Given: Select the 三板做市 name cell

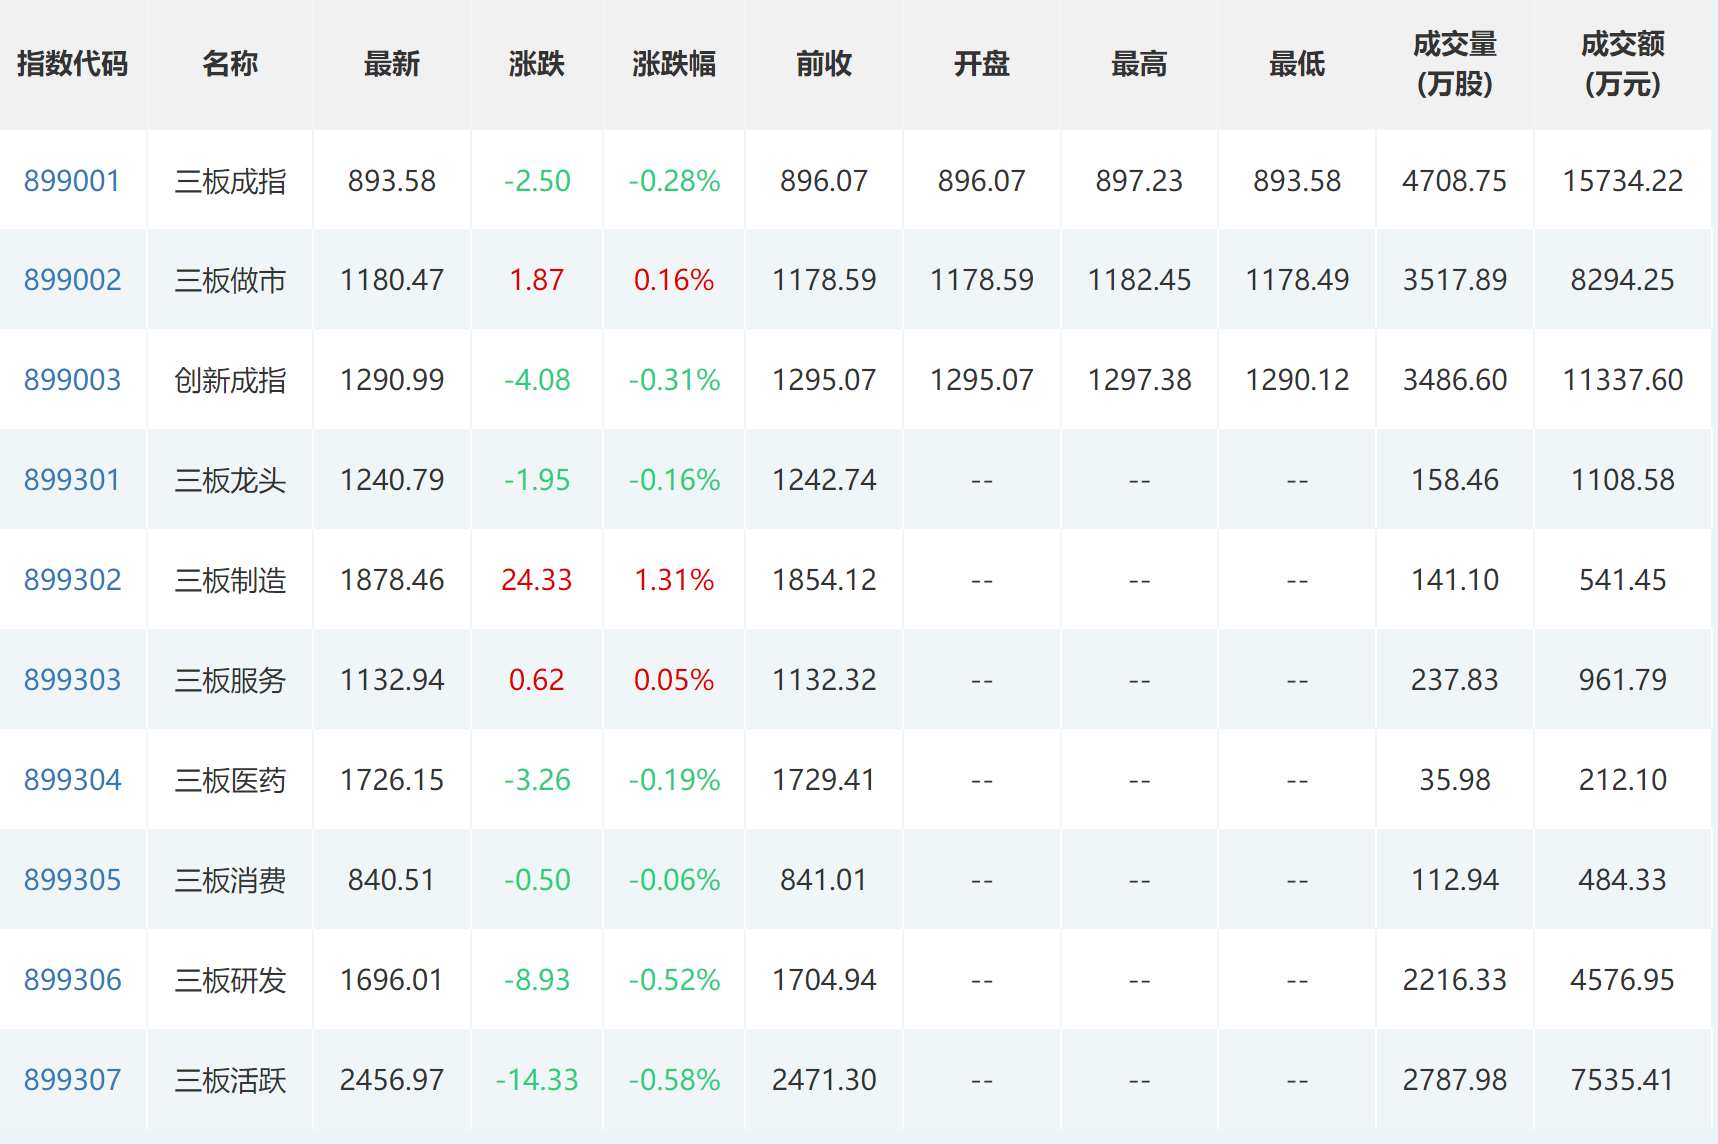Looking at the screenshot, I should (x=230, y=280).
